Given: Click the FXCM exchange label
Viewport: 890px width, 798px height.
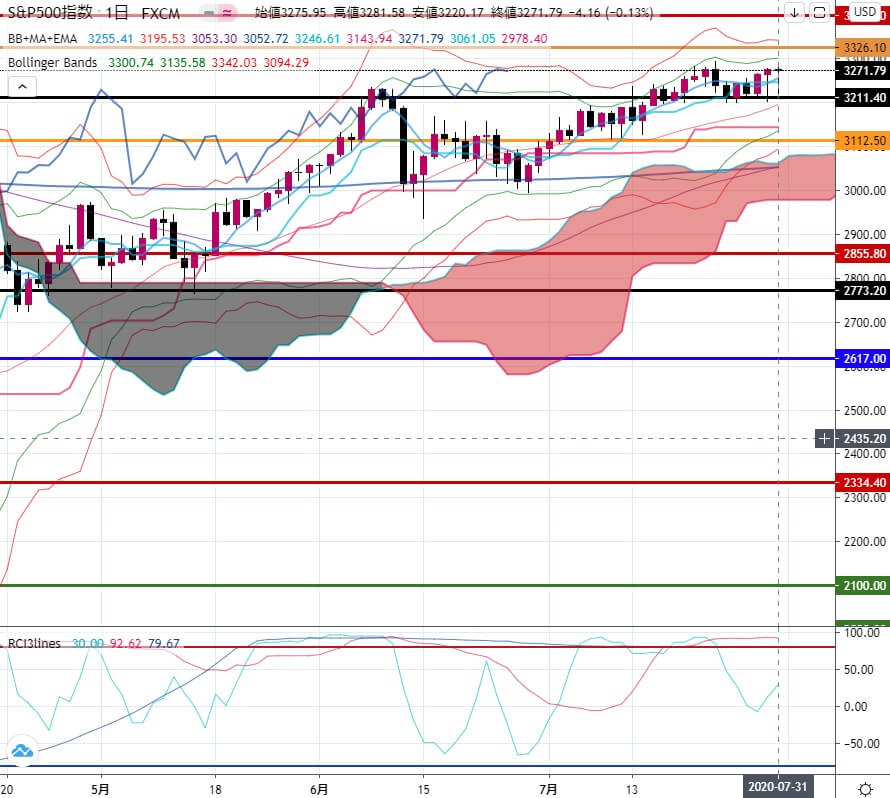Looking at the screenshot, I should [x=160, y=13].
